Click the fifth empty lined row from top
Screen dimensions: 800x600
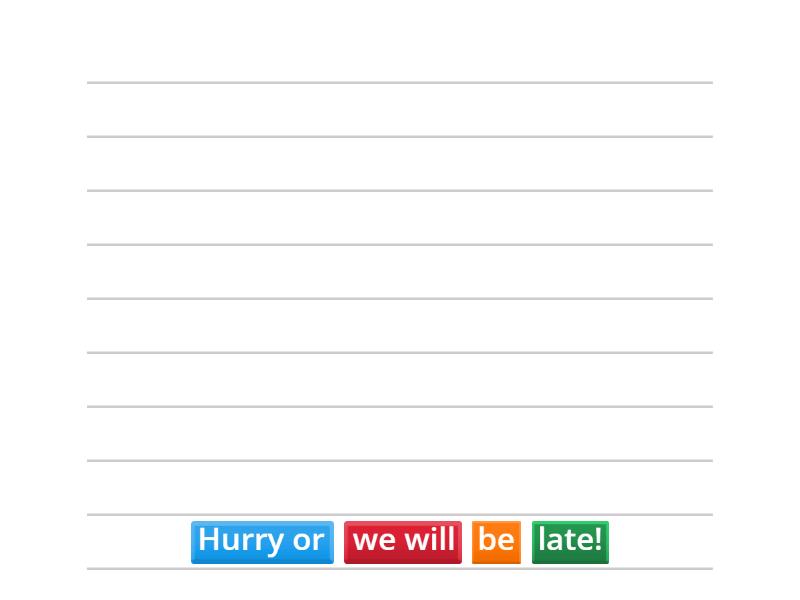[400, 326]
